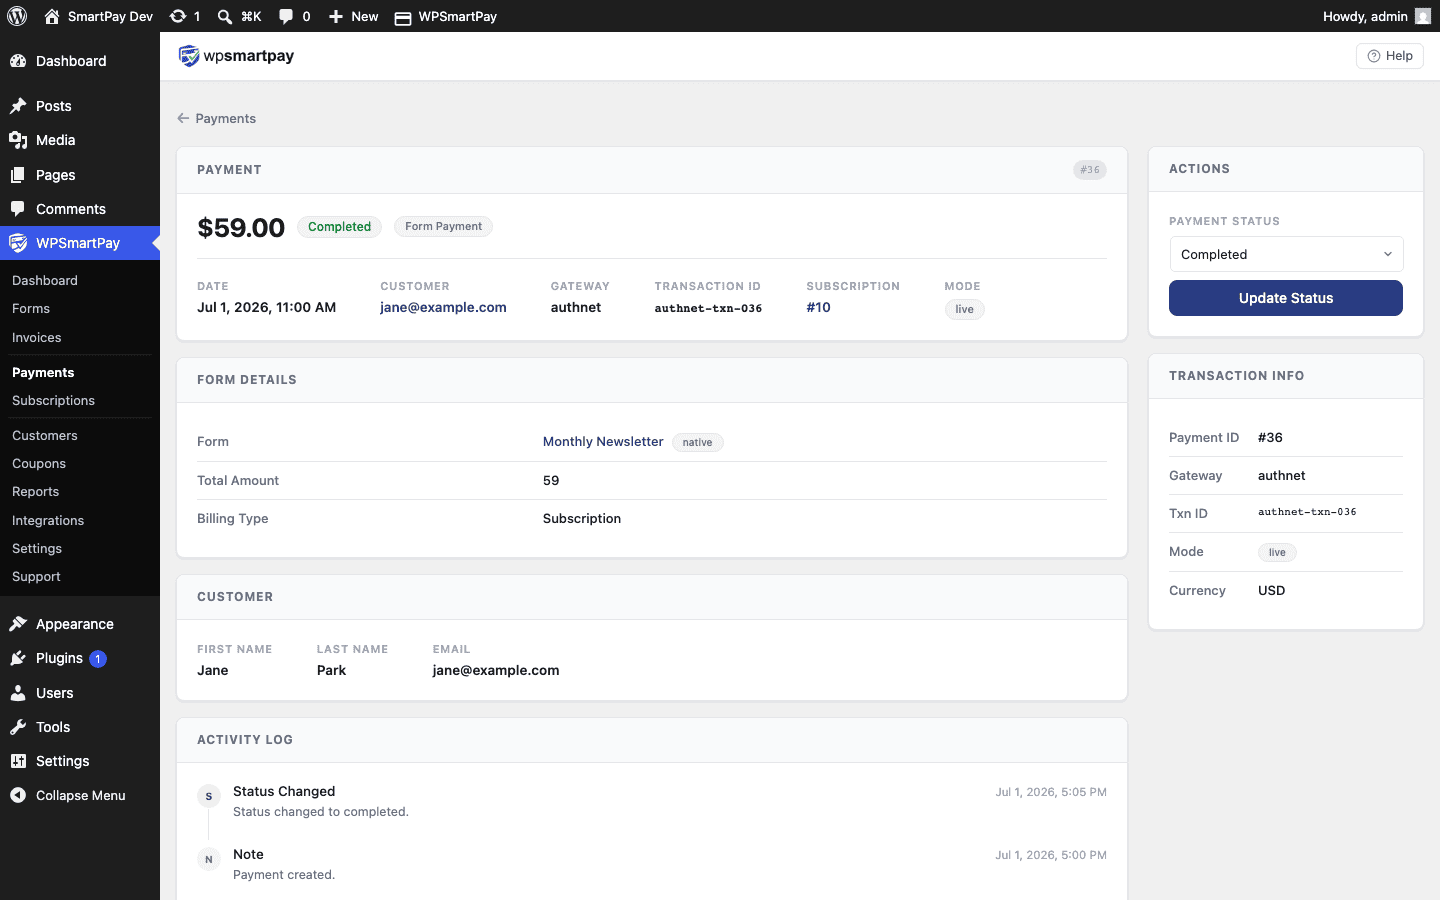
Task: Open the Support submenu item
Action: point(36,577)
